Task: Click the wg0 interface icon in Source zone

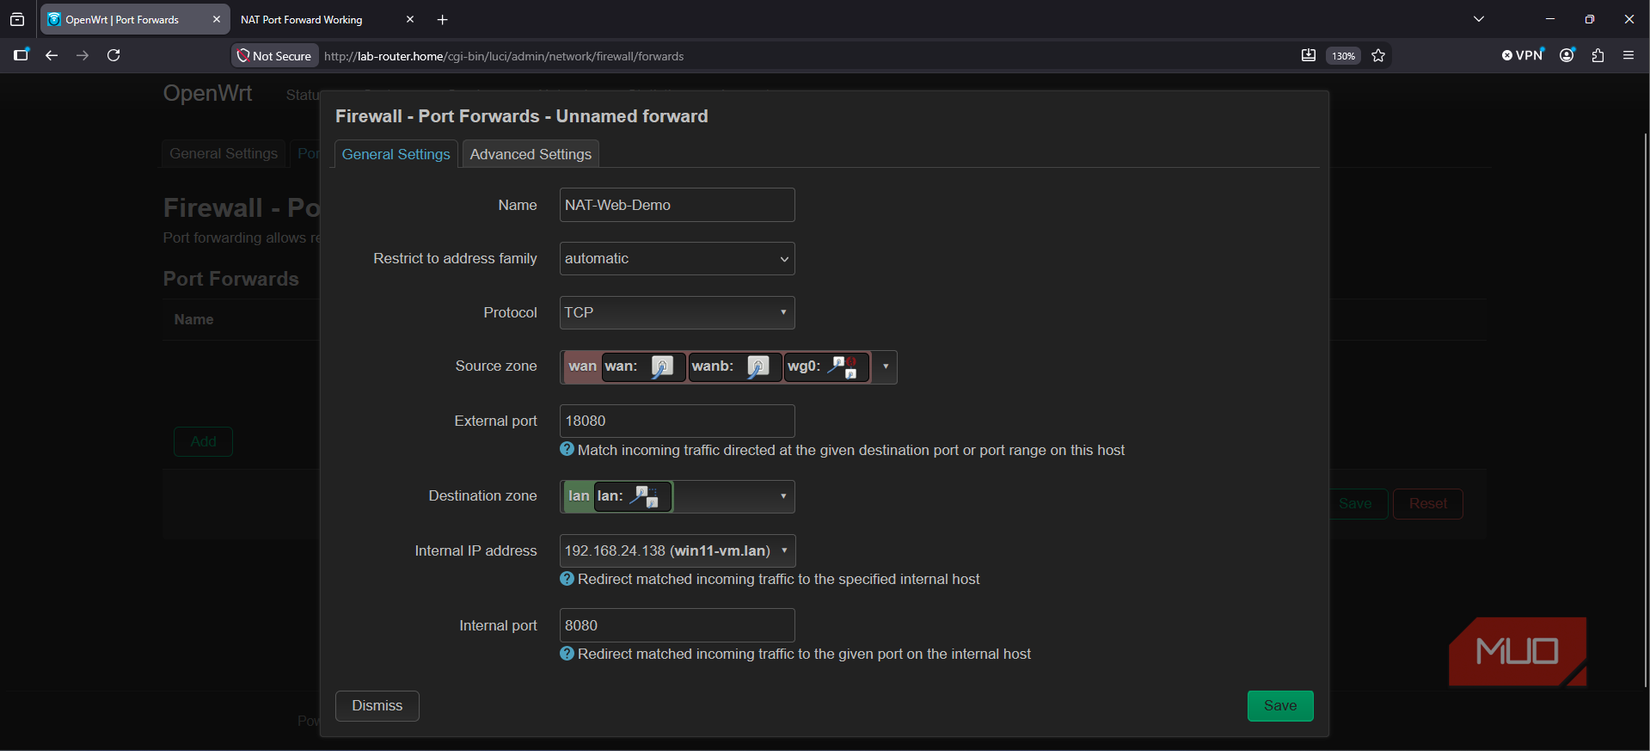Action: (x=843, y=367)
